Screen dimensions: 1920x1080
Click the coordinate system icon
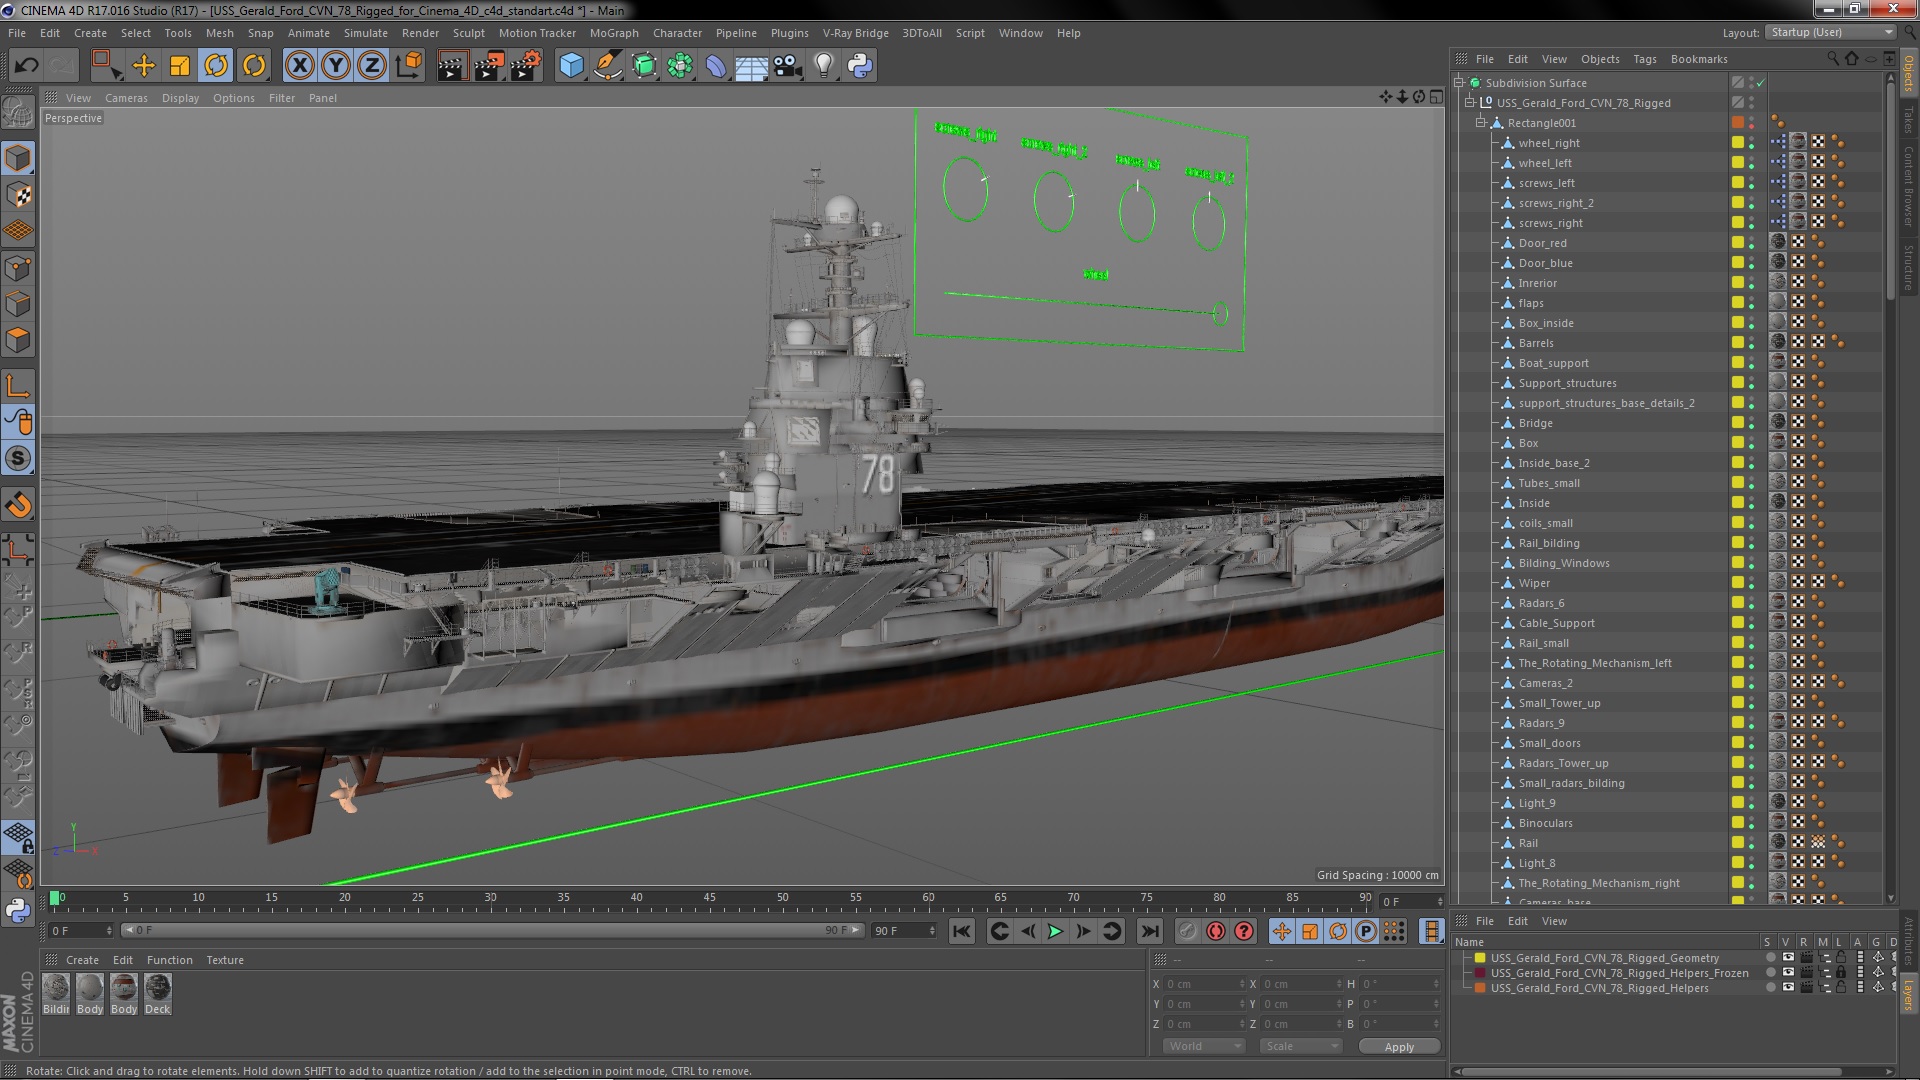coord(408,66)
